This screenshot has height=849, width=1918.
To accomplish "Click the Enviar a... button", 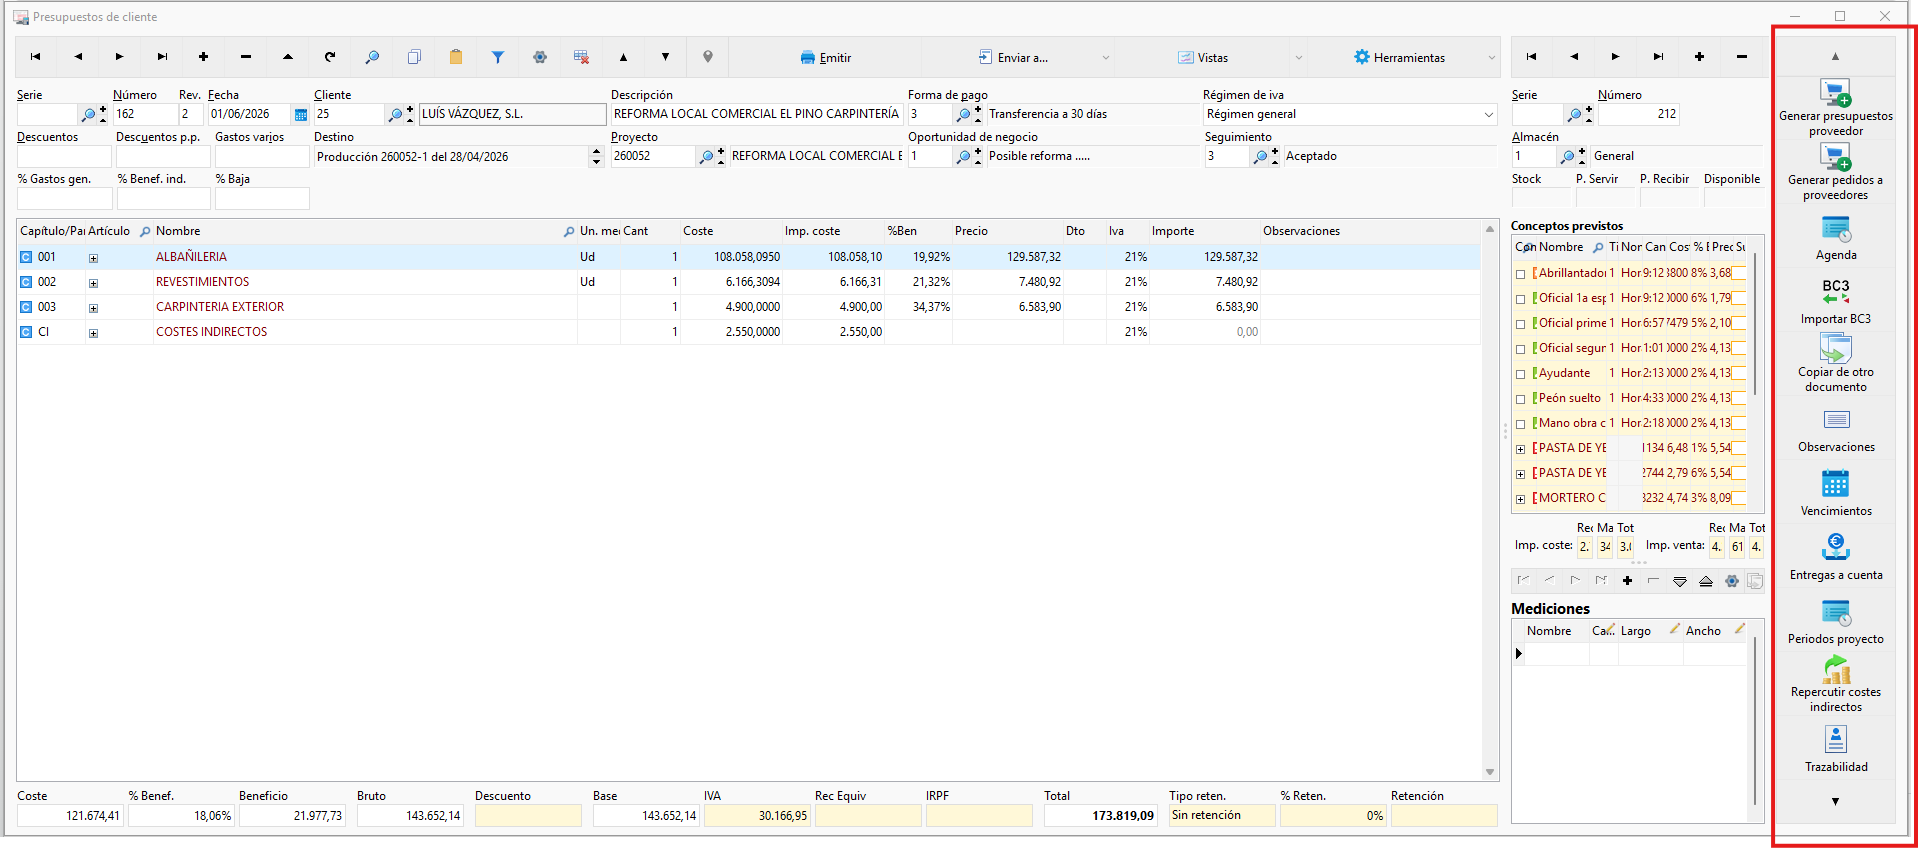I will 1013,57.
